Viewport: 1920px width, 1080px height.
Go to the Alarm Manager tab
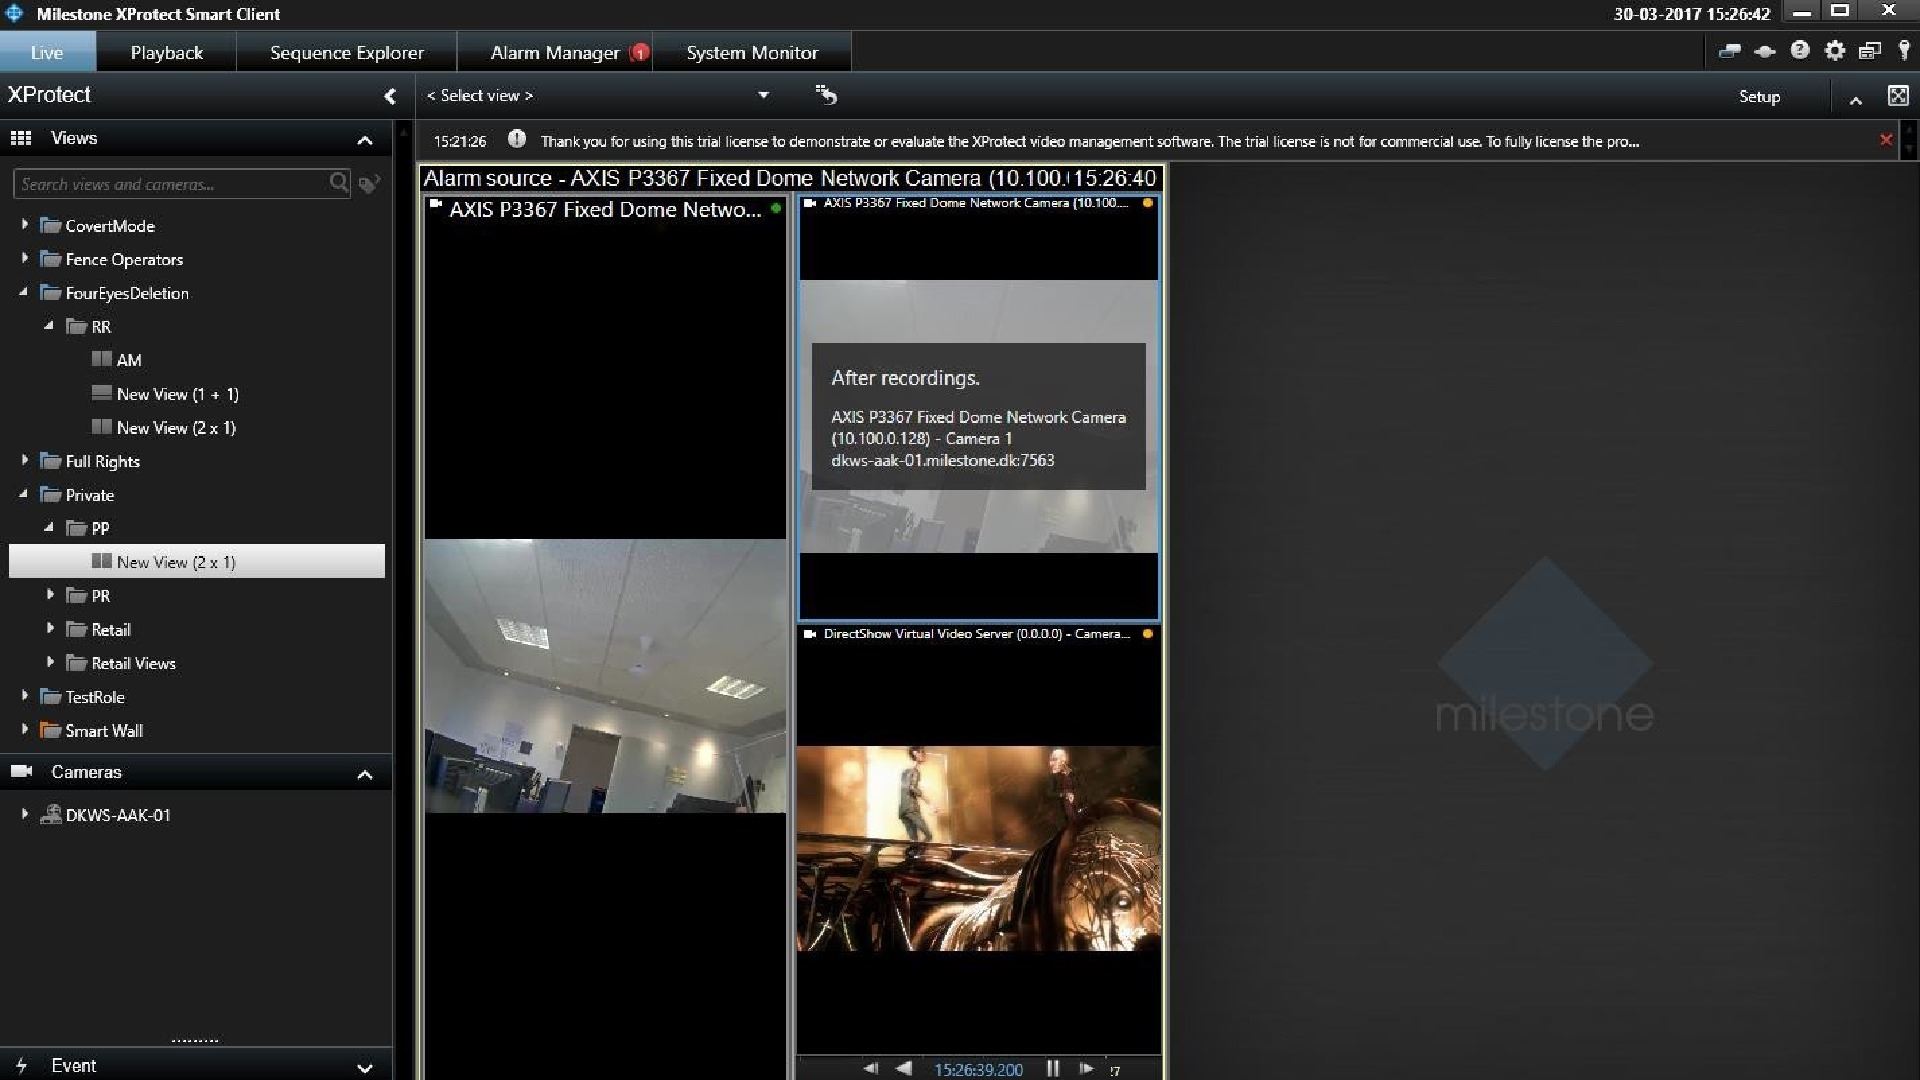tap(554, 52)
